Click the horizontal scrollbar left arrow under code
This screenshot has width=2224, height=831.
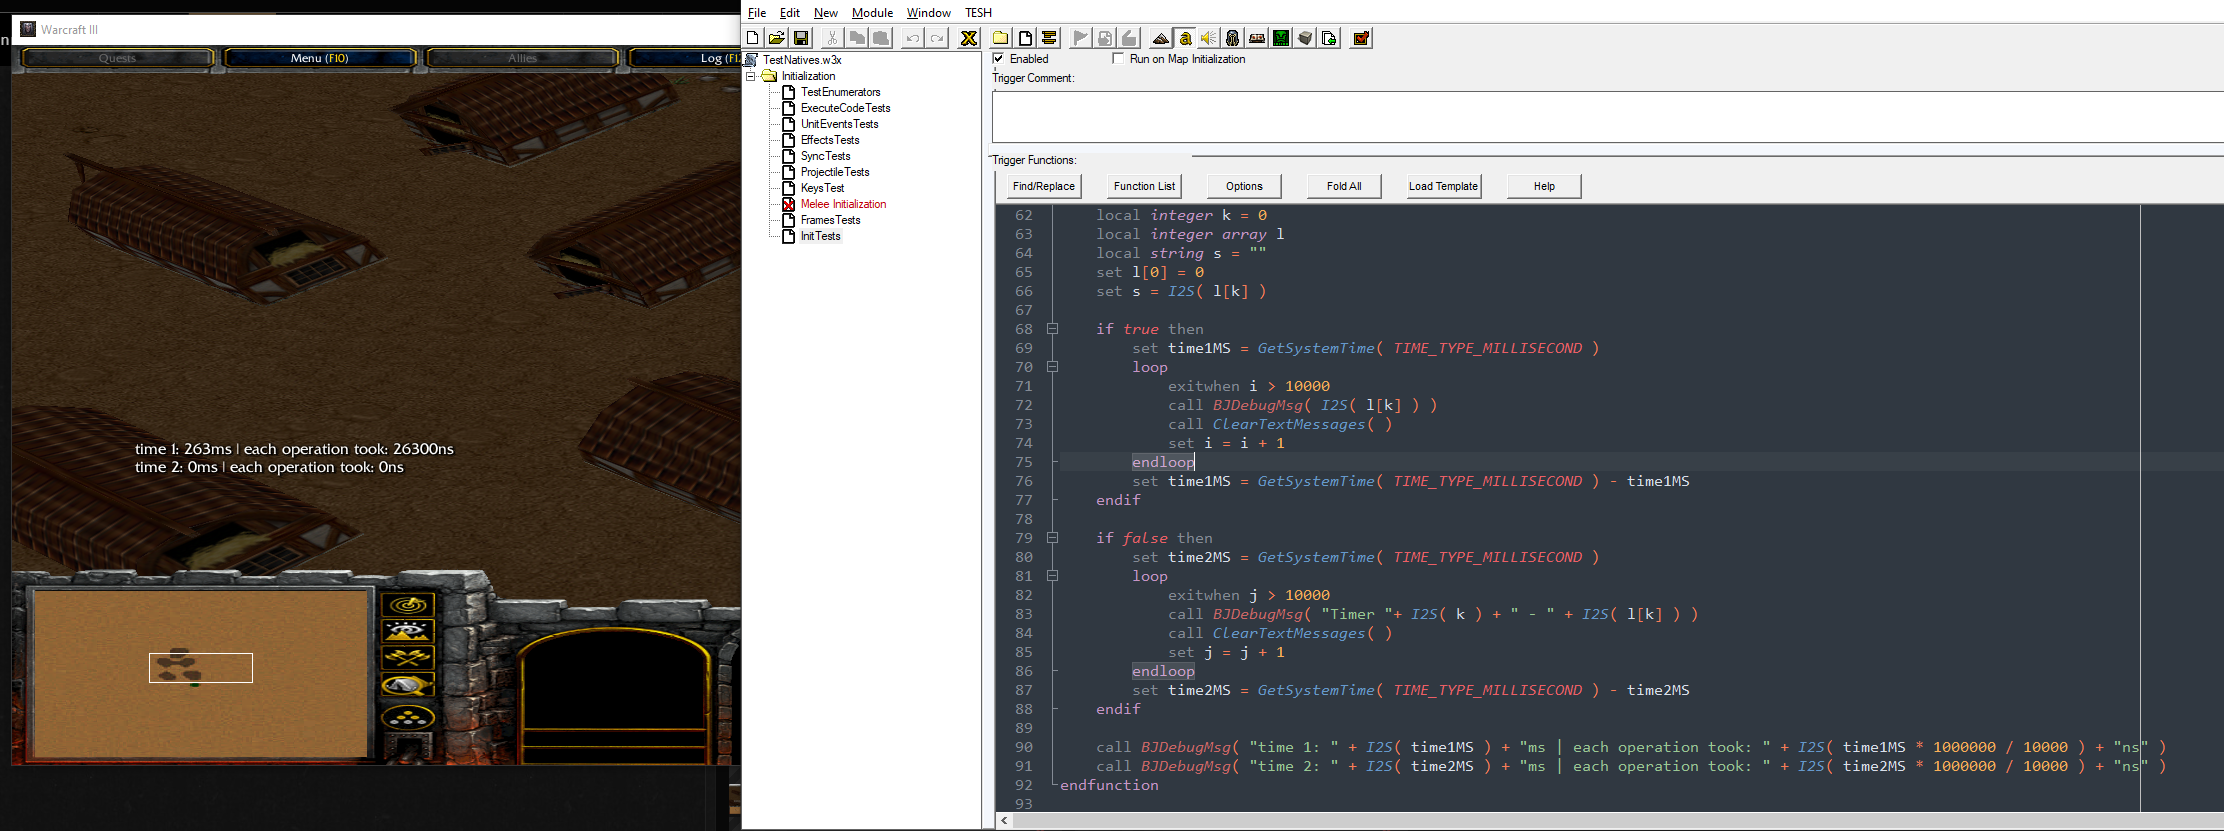click(x=1004, y=821)
